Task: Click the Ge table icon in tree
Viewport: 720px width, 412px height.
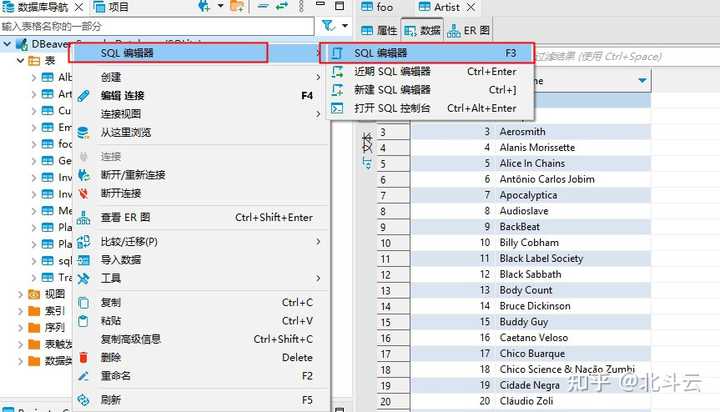Action: (47, 161)
